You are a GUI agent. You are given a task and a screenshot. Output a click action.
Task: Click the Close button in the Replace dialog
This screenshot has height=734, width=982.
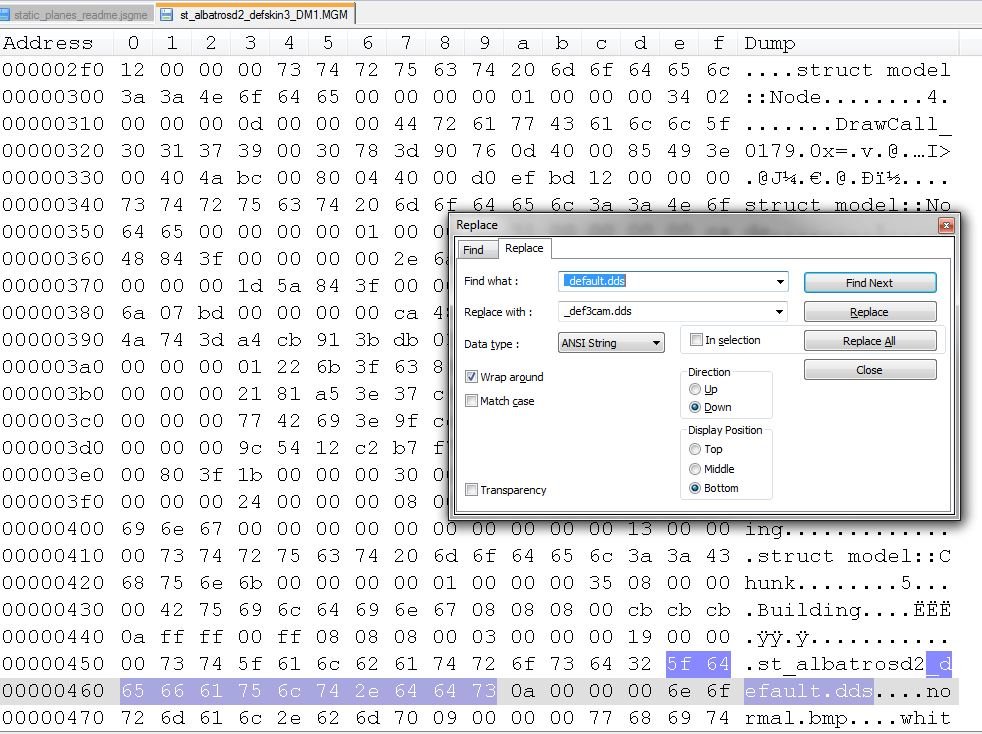click(869, 370)
